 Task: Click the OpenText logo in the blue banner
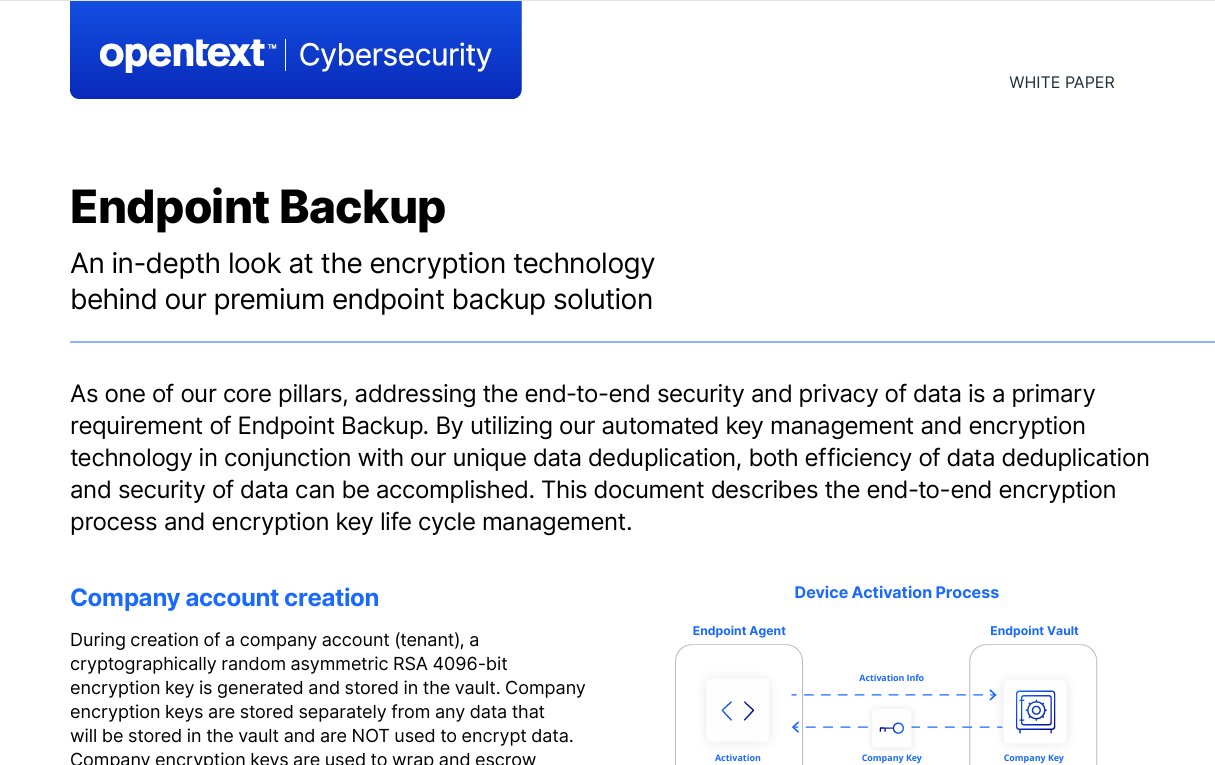click(183, 54)
